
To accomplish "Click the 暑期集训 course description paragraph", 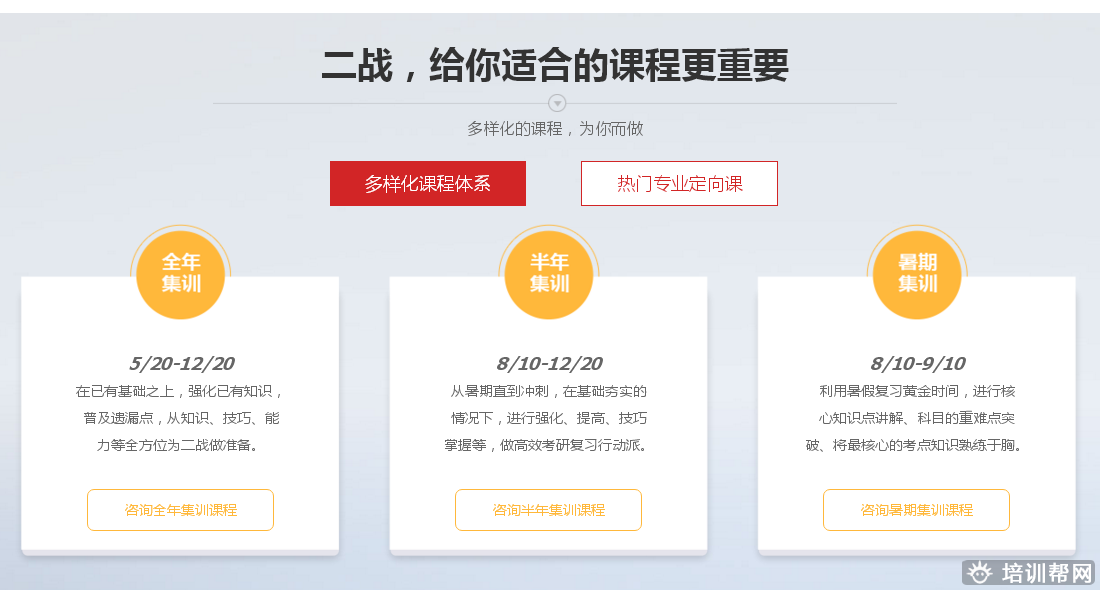I will click(x=917, y=418).
